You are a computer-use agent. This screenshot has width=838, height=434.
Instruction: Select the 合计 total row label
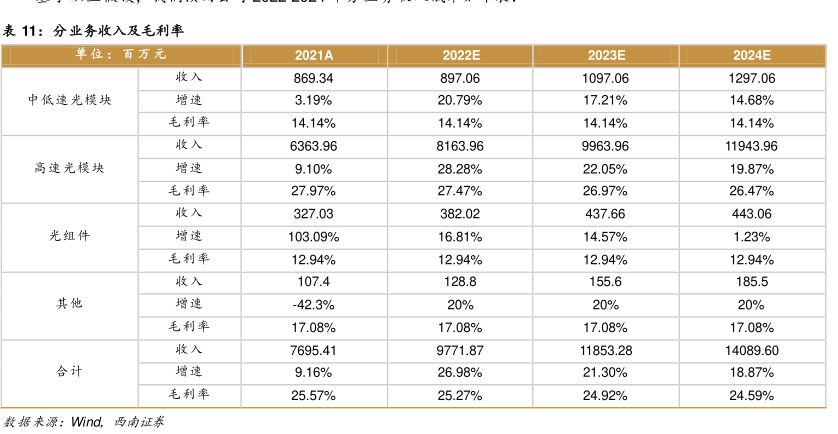[x=70, y=372]
